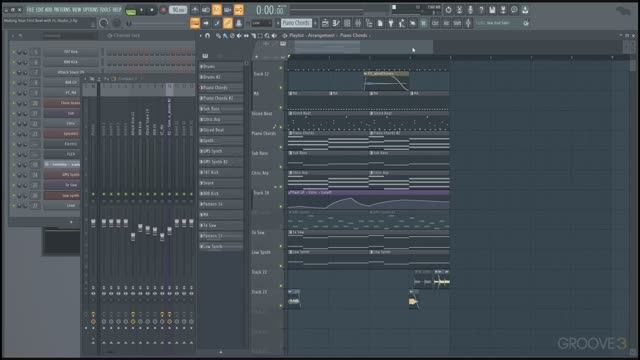Open the Mixer window options menu arrow
The image size is (640, 360).
85,78
